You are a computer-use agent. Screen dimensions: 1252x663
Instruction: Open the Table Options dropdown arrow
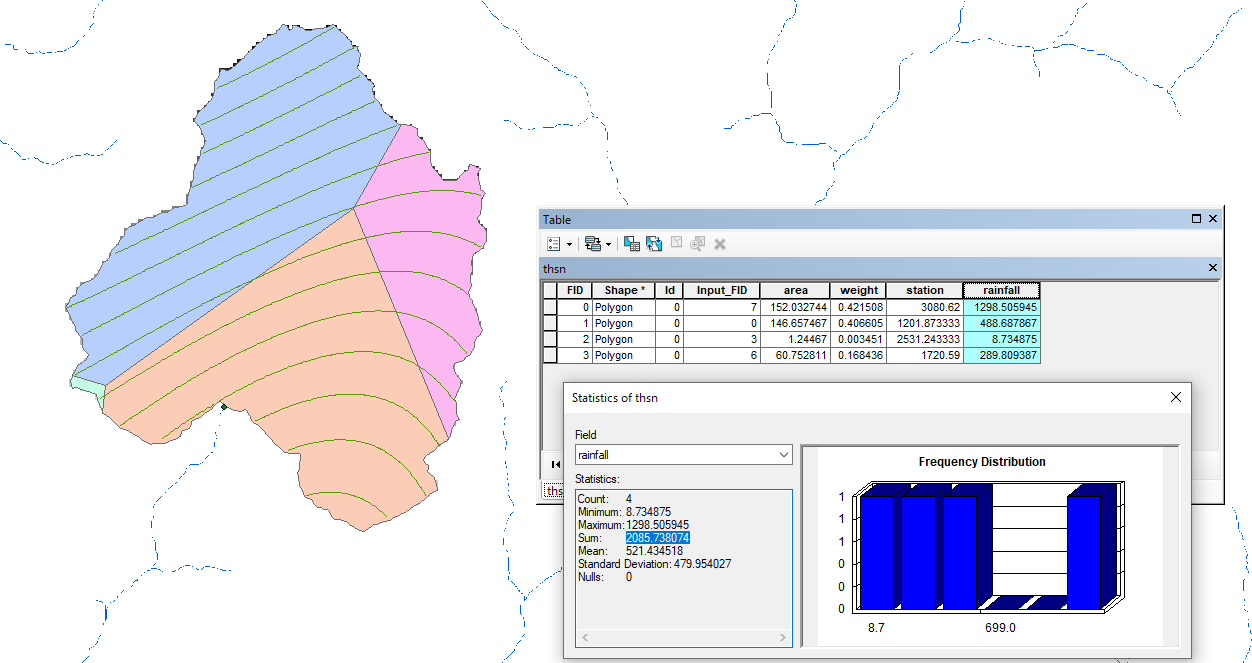pyautogui.click(x=570, y=244)
